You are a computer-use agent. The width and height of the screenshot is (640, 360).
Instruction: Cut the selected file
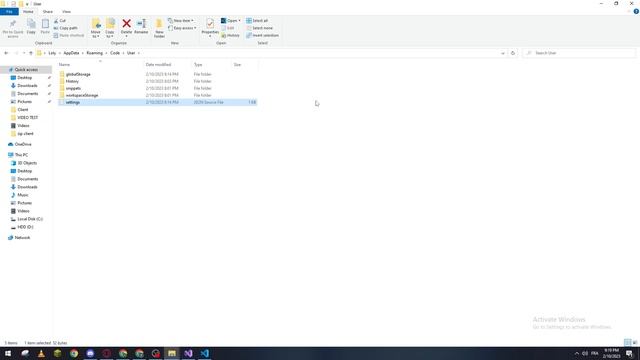coord(60,20)
